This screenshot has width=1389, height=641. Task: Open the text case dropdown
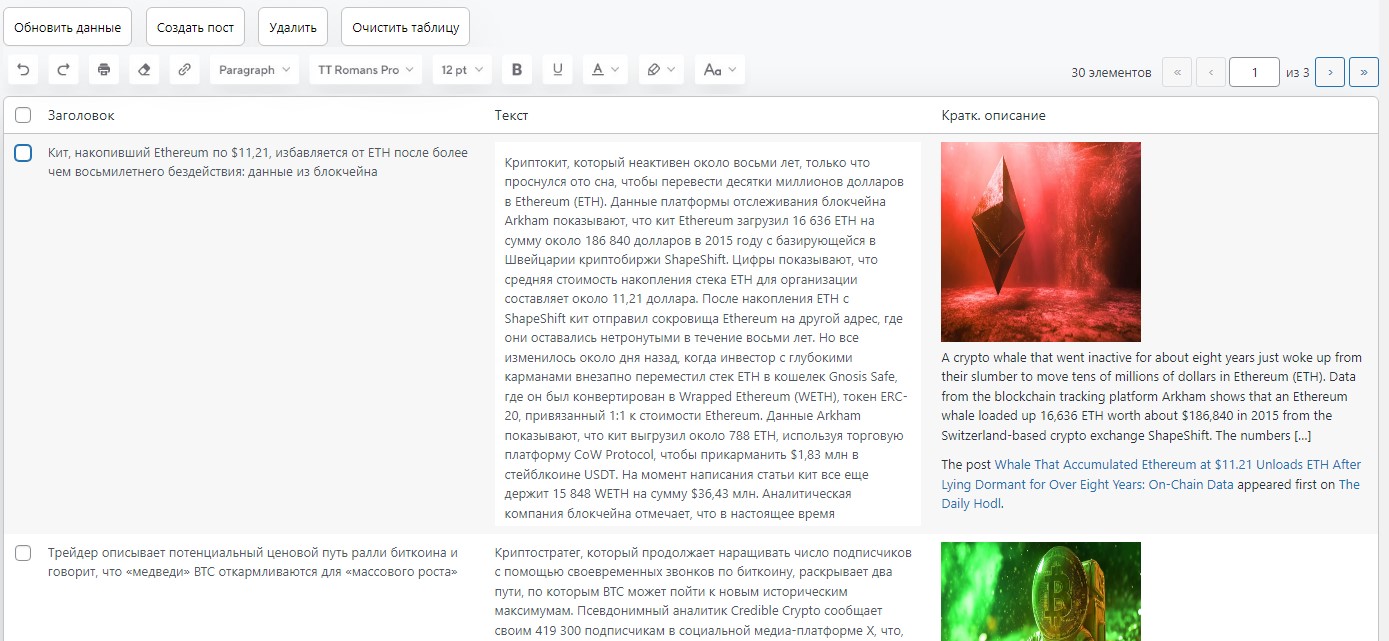[x=720, y=70]
